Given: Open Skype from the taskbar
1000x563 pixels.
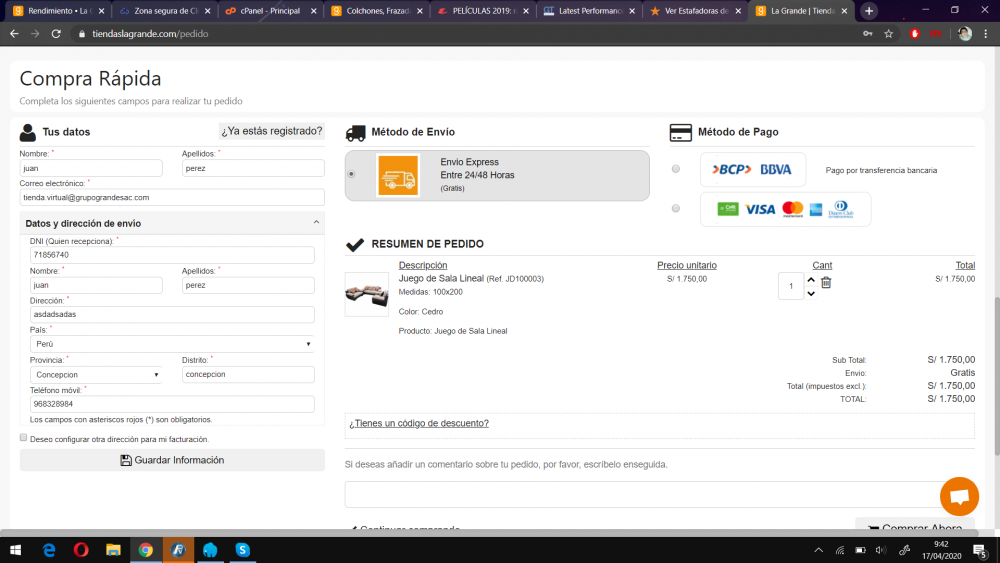Looking at the screenshot, I should click(x=242, y=550).
